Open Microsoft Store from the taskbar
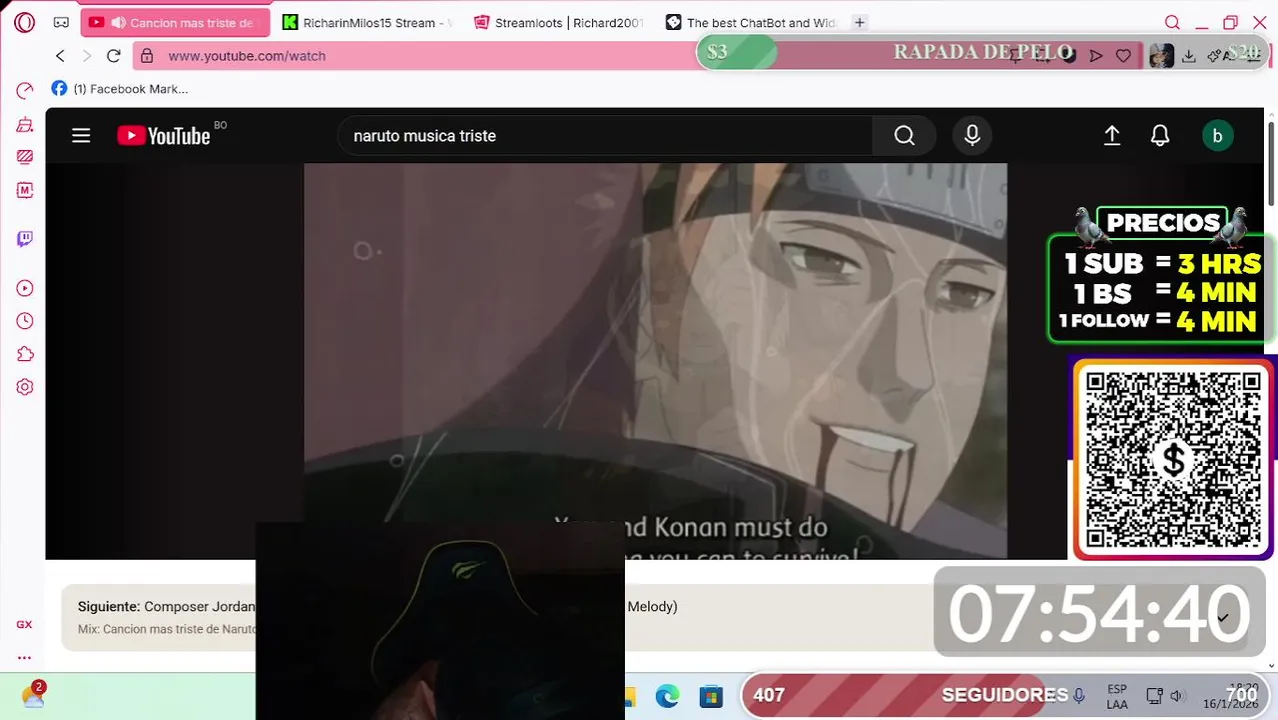This screenshot has width=1278, height=720. [711, 696]
